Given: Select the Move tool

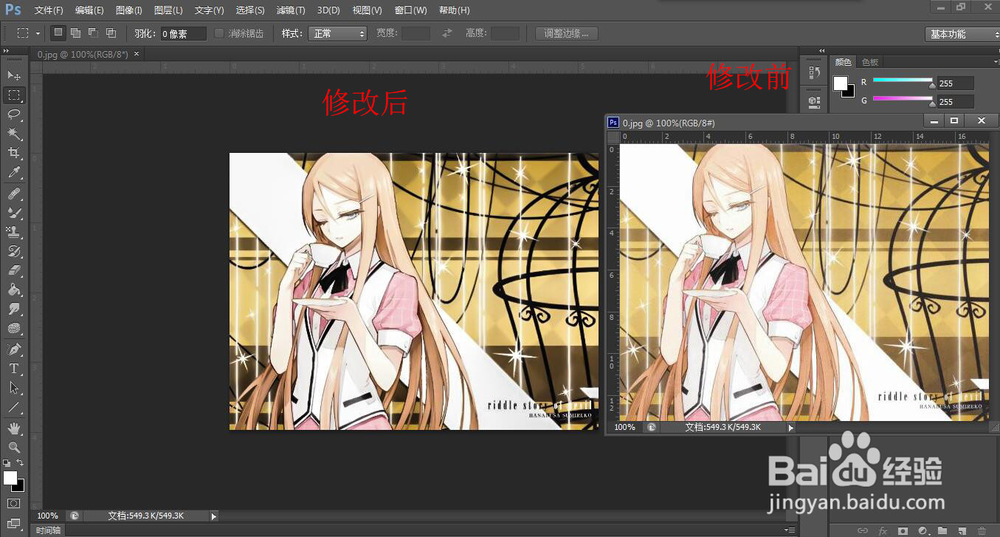Looking at the screenshot, I should 14,76.
